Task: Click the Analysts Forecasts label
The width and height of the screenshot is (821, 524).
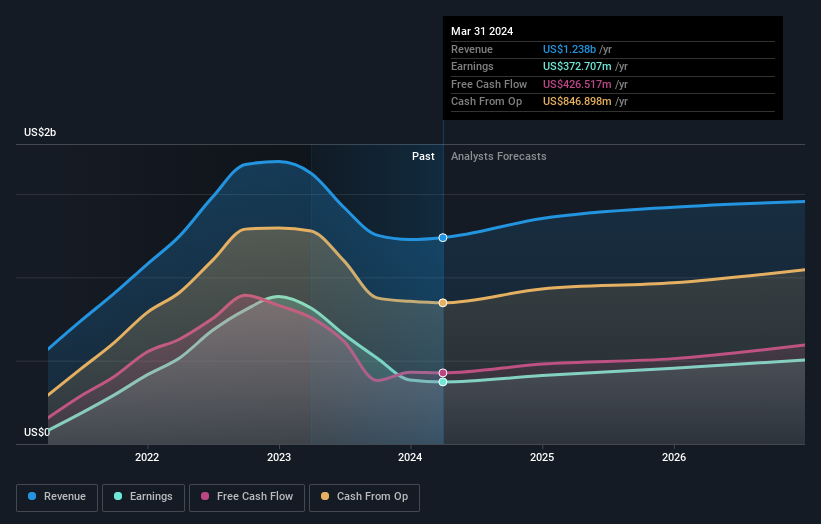Action: coord(498,157)
